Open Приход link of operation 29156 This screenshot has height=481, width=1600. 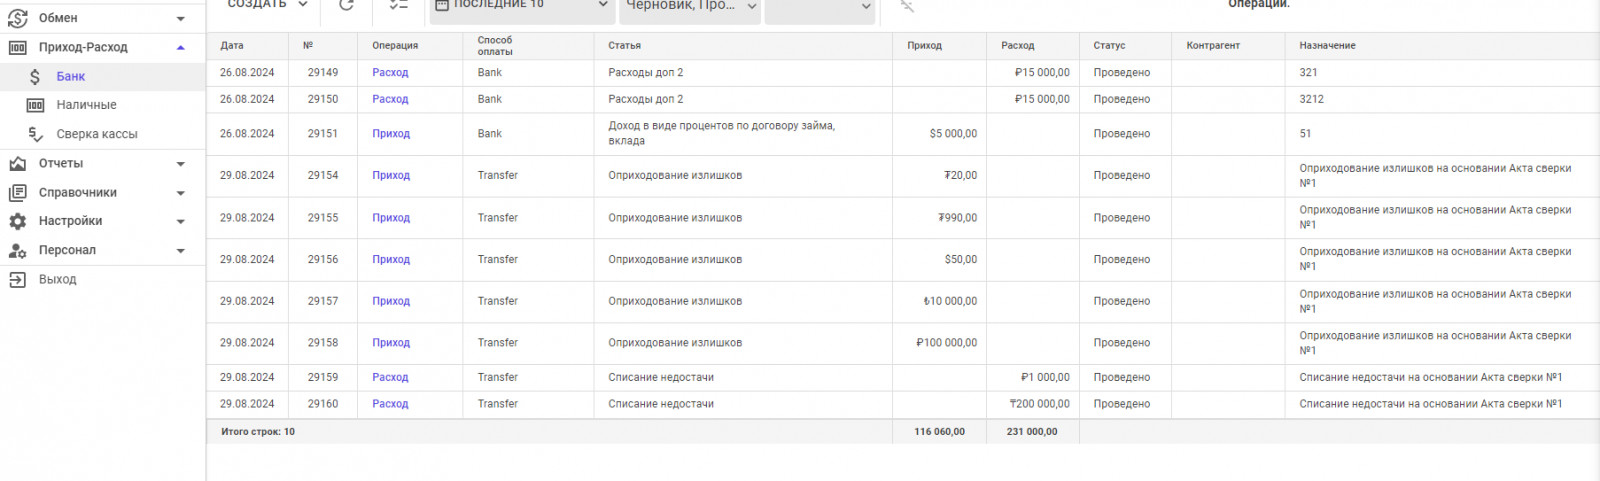click(x=391, y=260)
